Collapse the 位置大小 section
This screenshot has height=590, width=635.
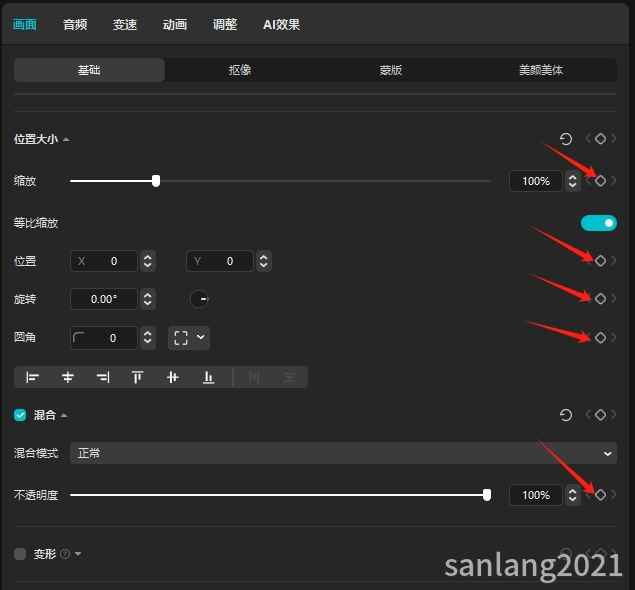[66, 139]
